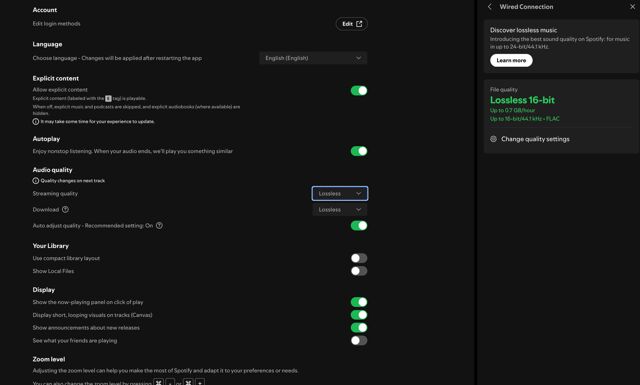Go back from Wired Connection panel
640x385 pixels.
[x=489, y=7]
